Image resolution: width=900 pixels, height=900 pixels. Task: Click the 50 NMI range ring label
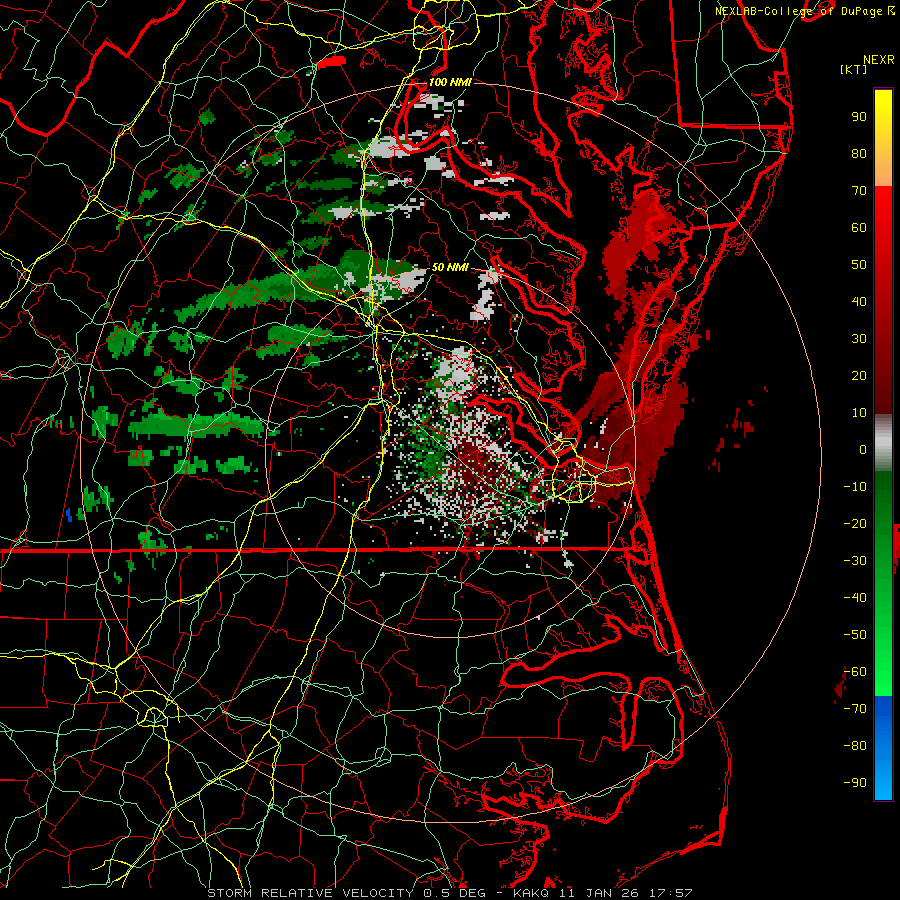point(450,267)
